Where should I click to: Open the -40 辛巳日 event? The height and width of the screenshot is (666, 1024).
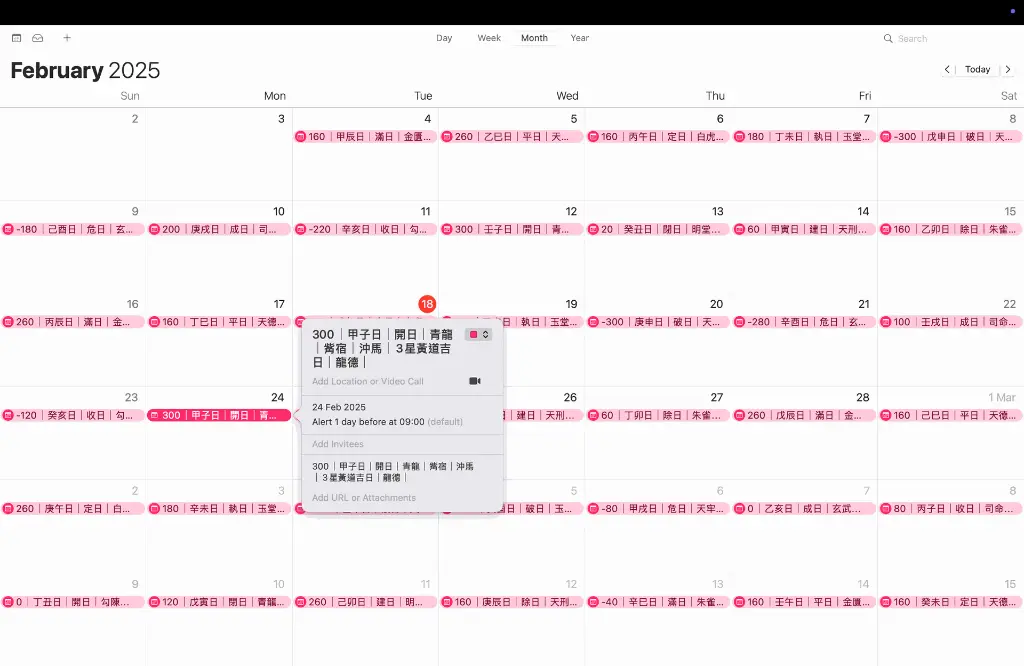click(x=658, y=602)
